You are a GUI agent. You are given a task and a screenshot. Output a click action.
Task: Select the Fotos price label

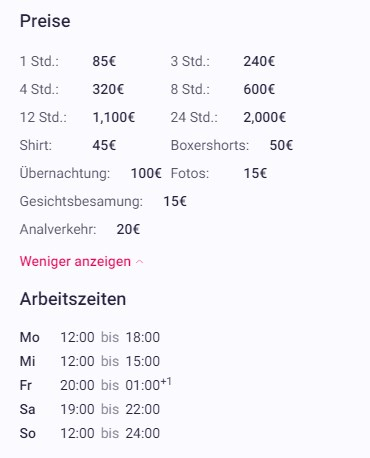click(190, 173)
